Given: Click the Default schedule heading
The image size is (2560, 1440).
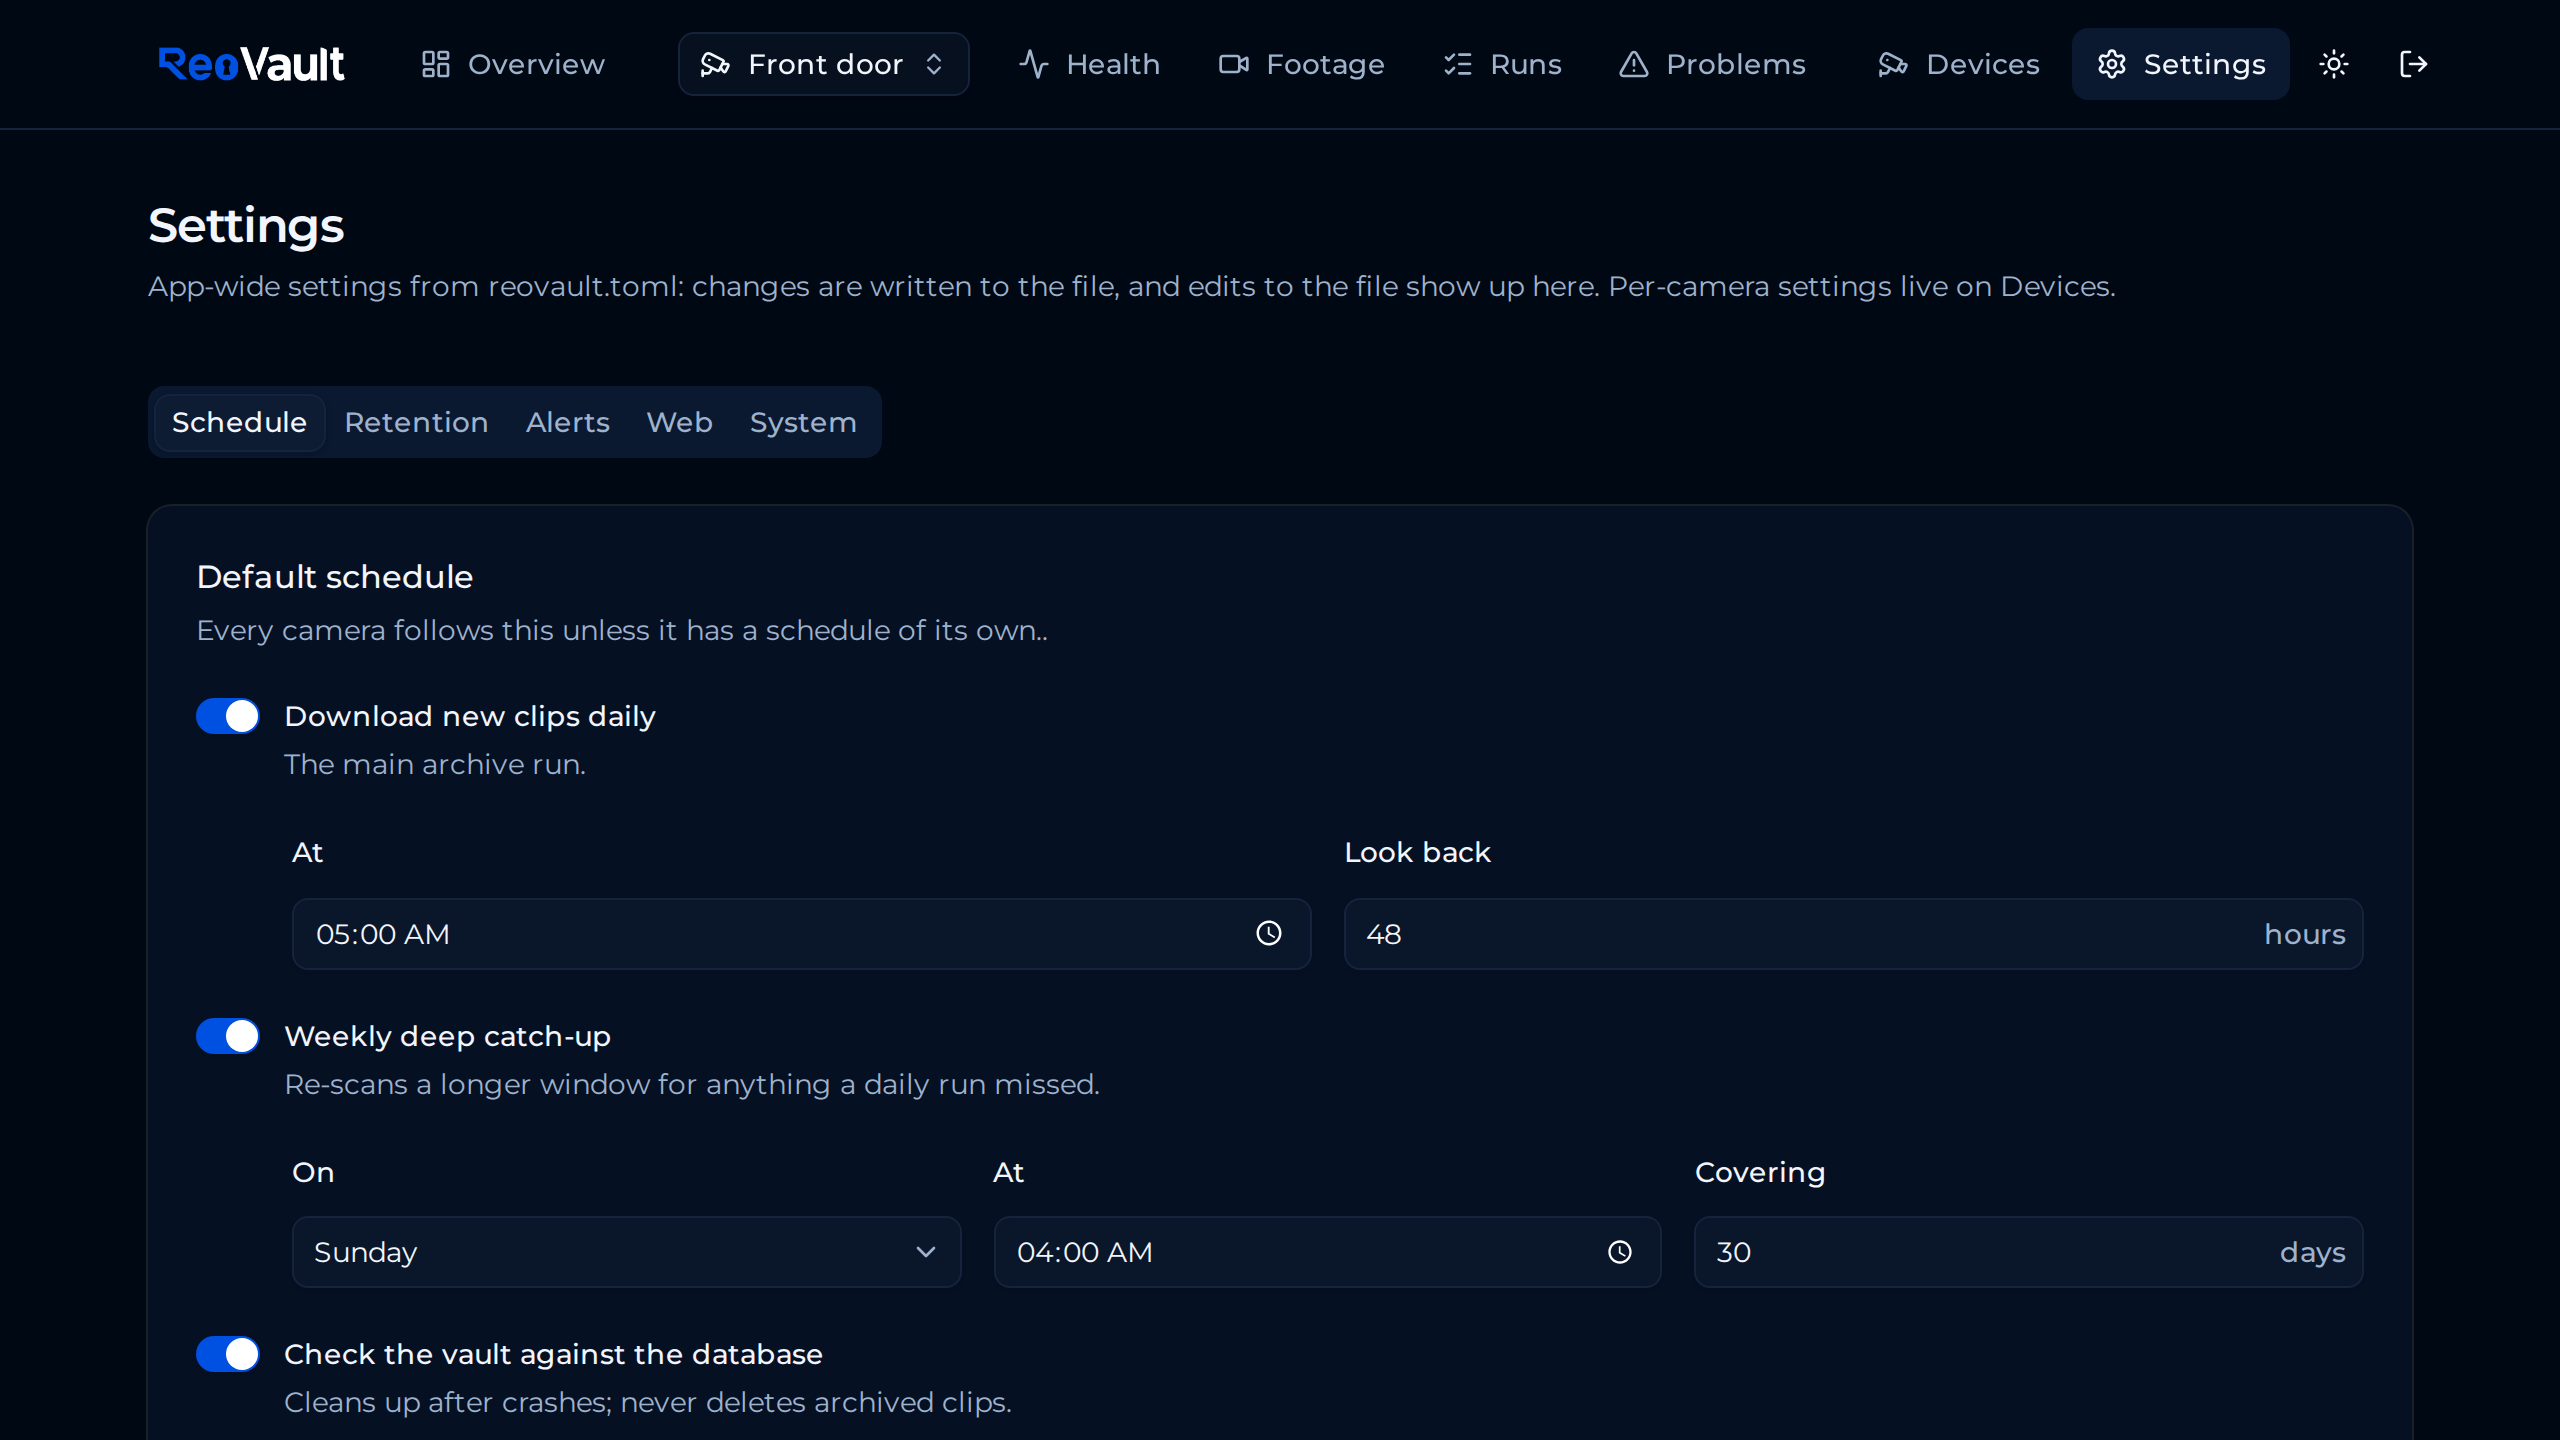Looking at the screenshot, I should pyautogui.click(x=335, y=577).
